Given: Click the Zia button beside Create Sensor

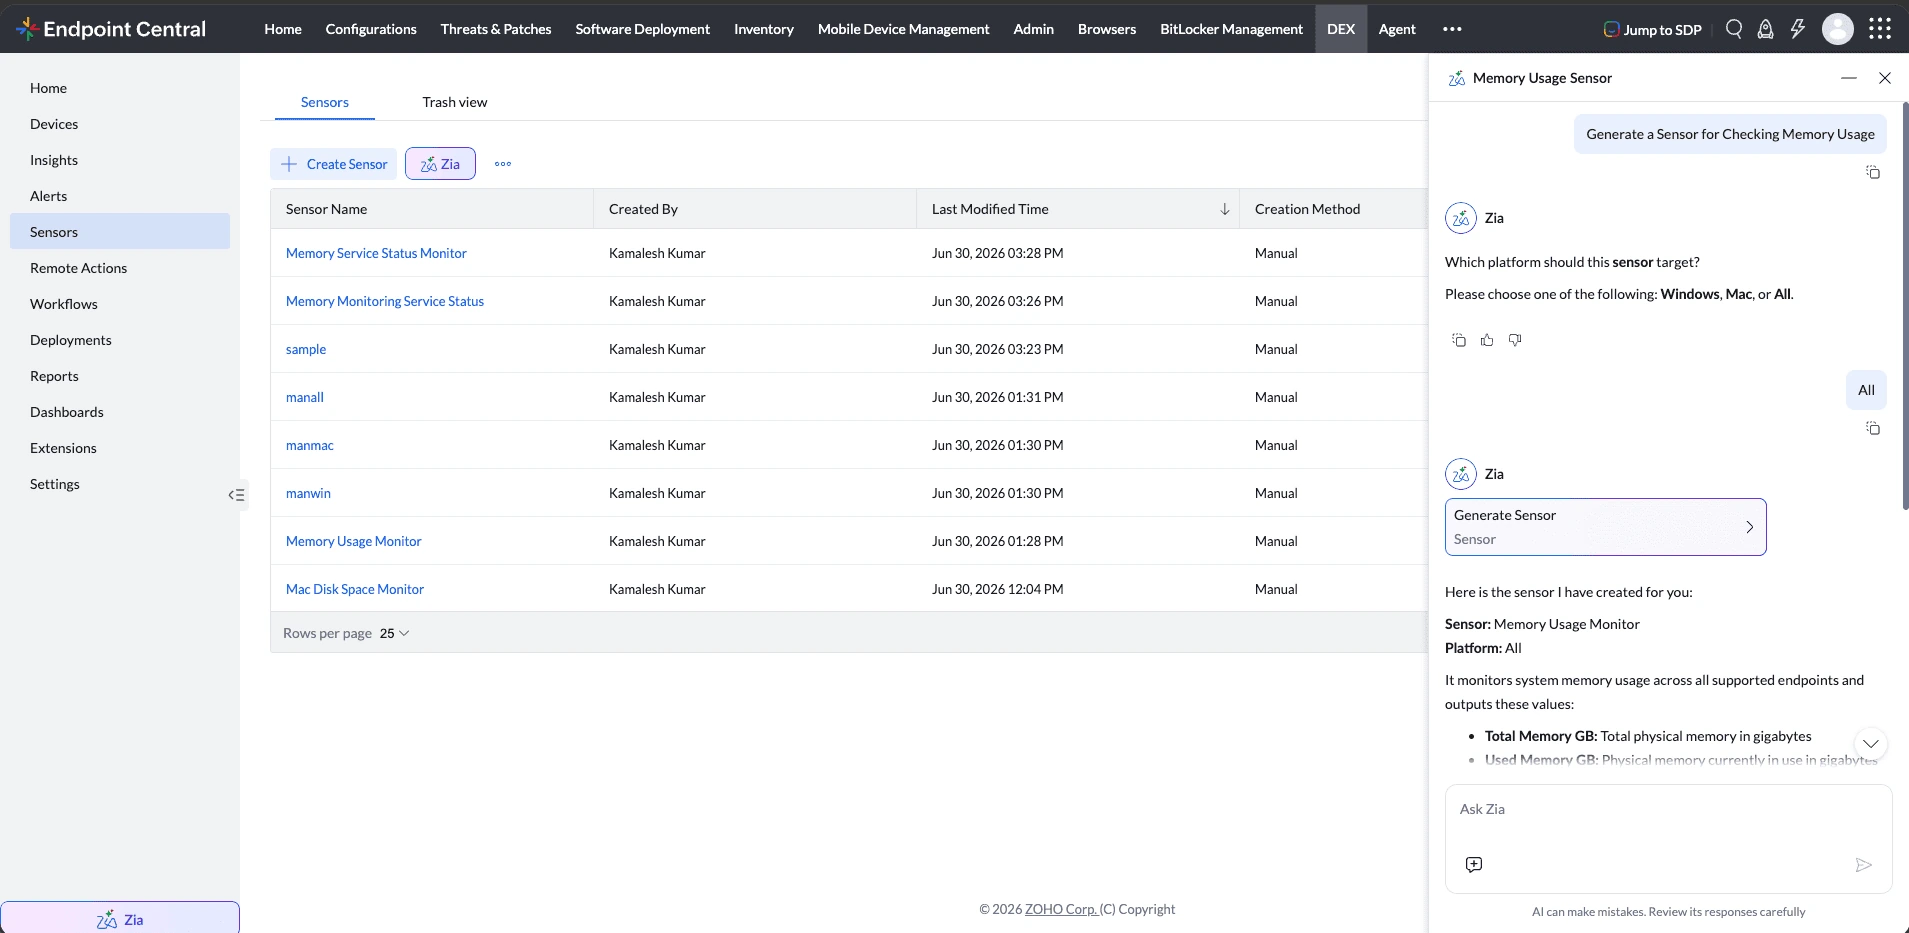Looking at the screenshot, I should coord(440,164).
